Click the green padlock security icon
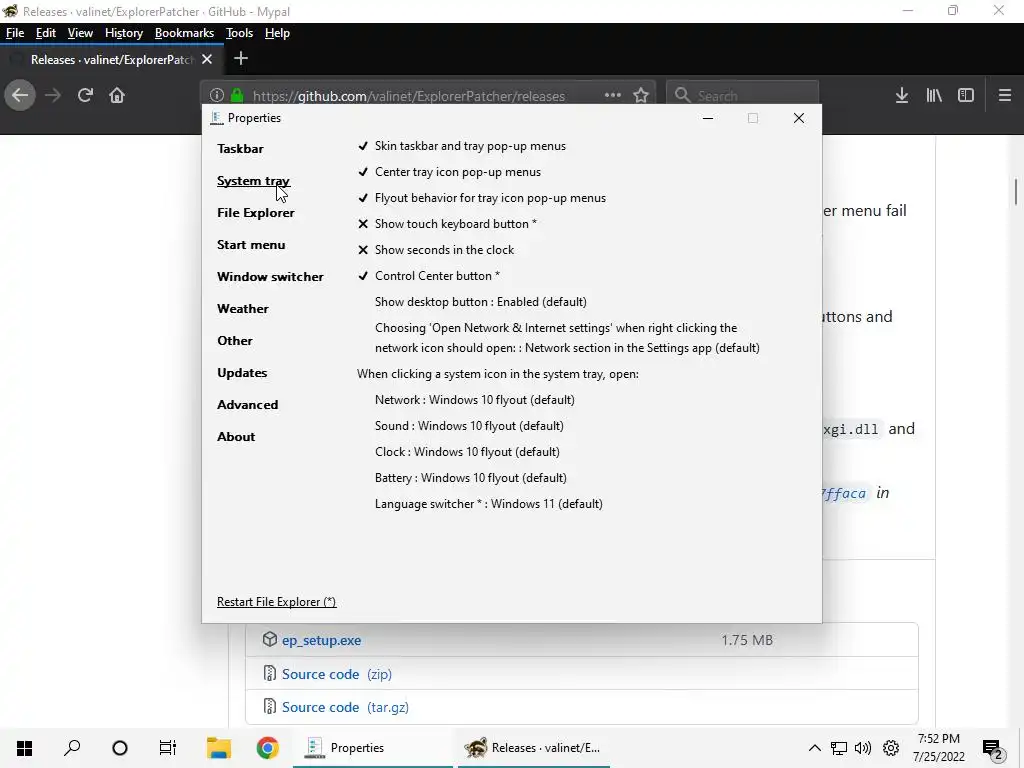Image resolution: width=1024 pixels, height=768 pixels. pos(237,95)
